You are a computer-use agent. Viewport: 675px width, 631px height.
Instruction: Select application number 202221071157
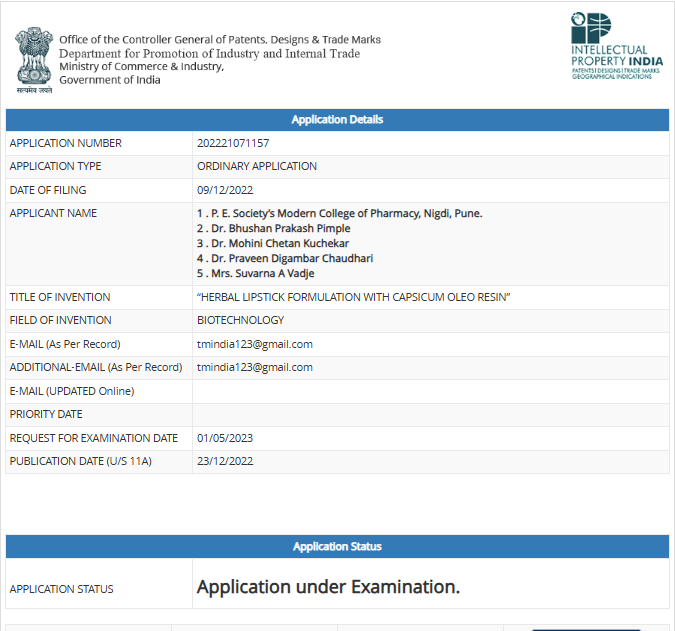click(x=233, y=143)
